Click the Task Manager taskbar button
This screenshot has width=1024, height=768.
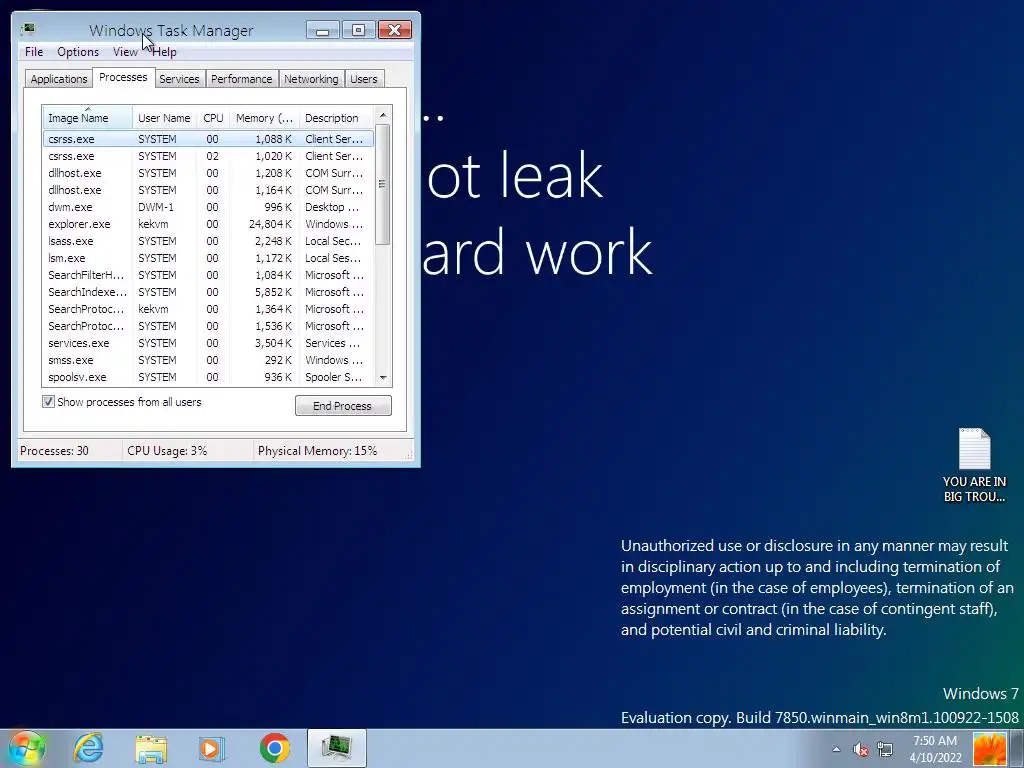click(337, 748)
